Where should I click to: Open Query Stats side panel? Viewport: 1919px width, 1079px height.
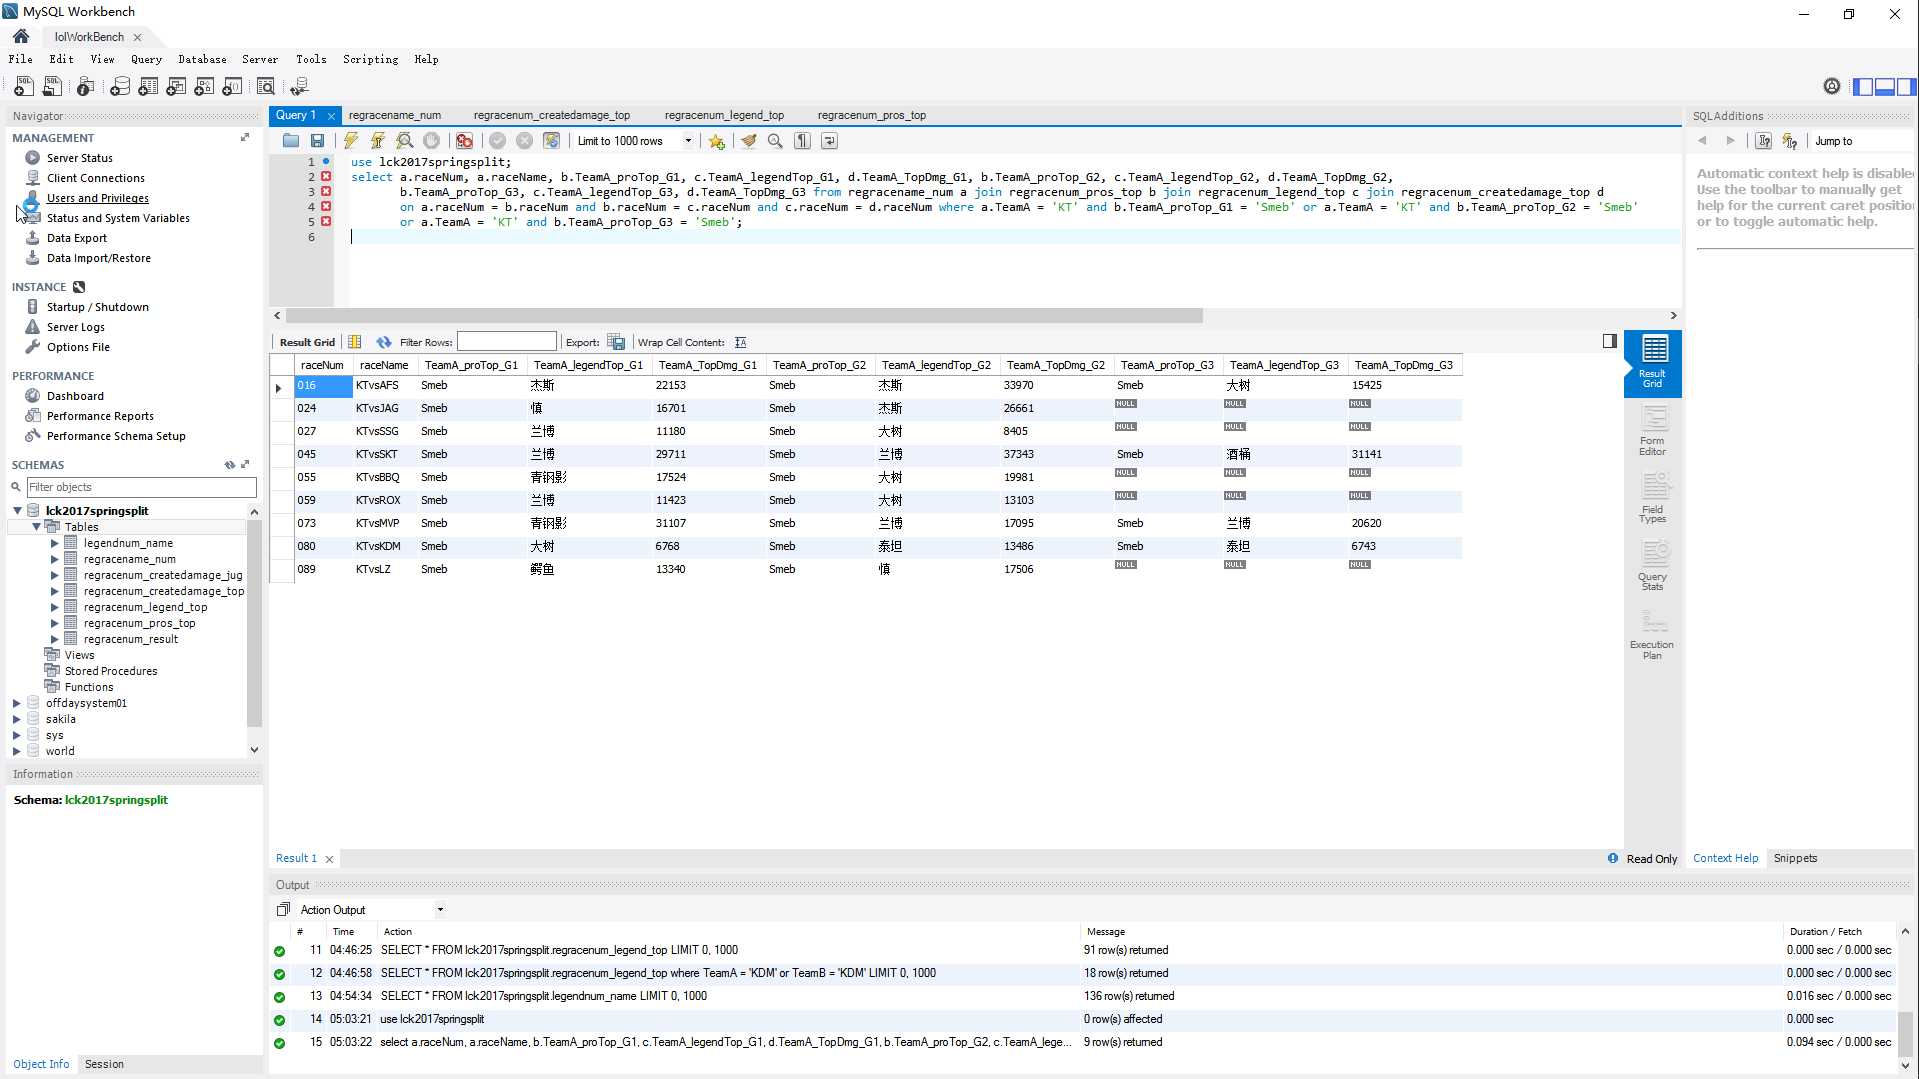1652,566
